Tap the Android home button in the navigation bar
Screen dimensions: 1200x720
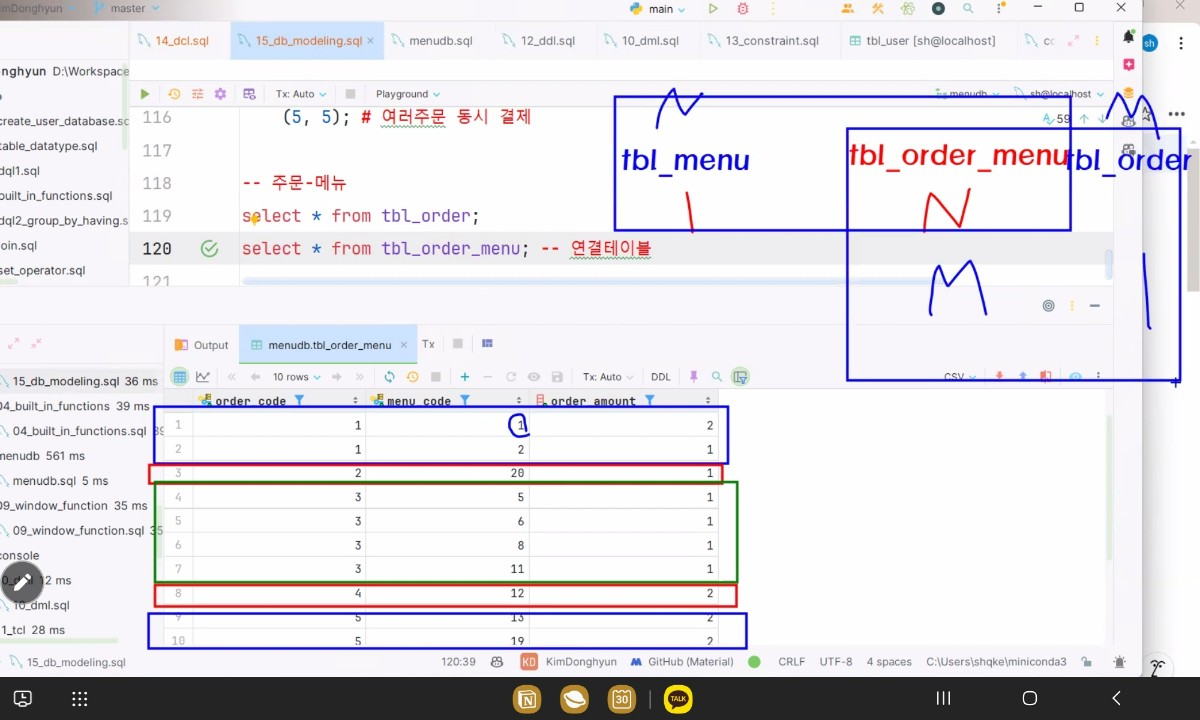[1029, 698]
